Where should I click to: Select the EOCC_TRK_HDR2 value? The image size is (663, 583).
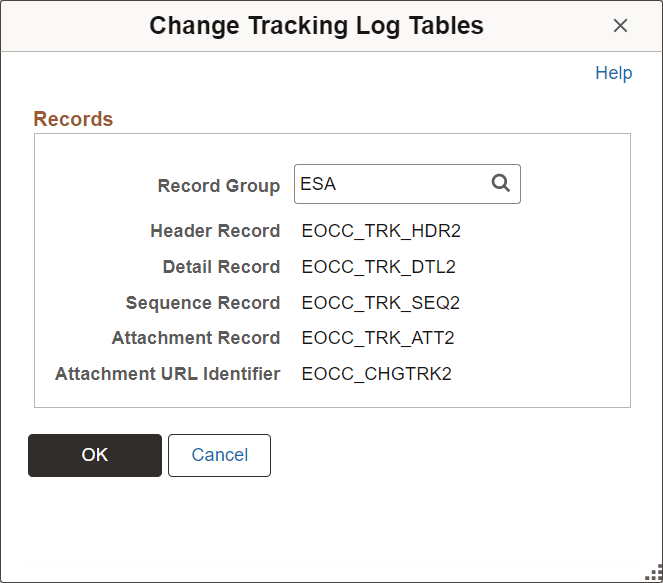click(x=381, y=231)
